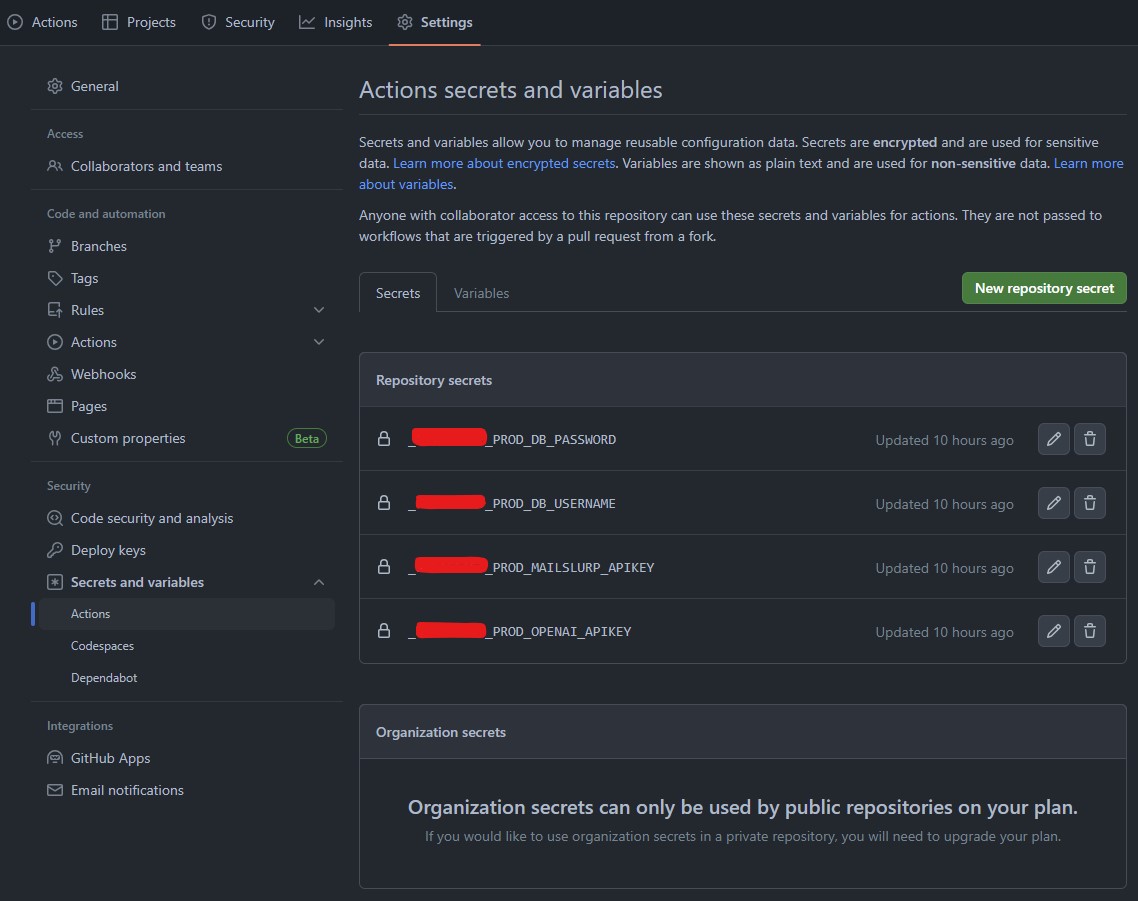Viewport: 1138px width, 901px height.
Task: Select the Deploy keys sidebar icon
Action: 54,550
